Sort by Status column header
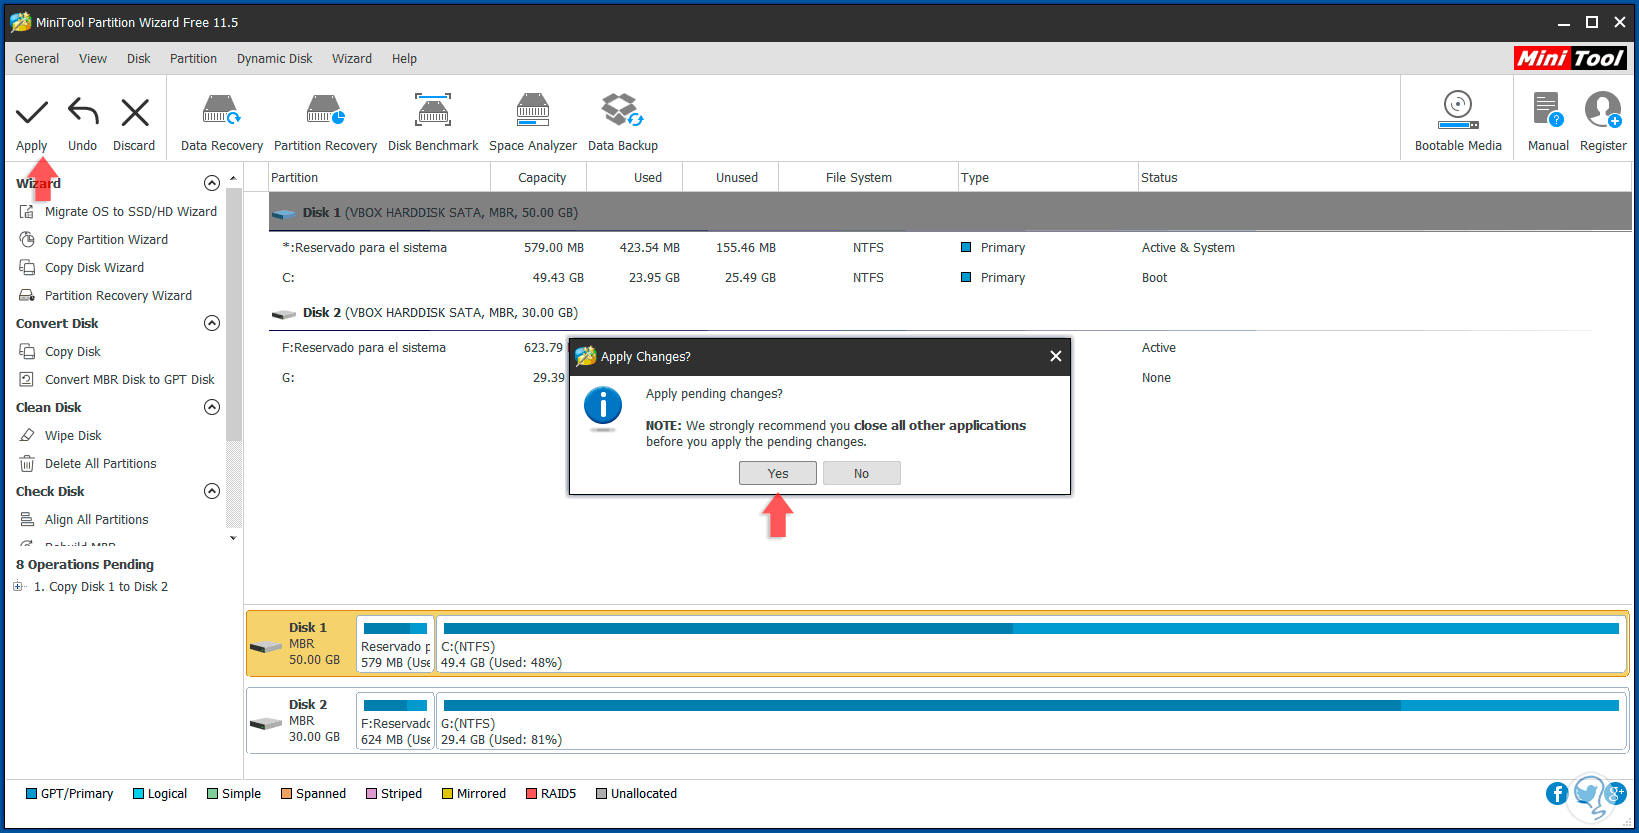Image resolution: width=1639 pixels, height=833 pixels. click(x=1385, y=178)
